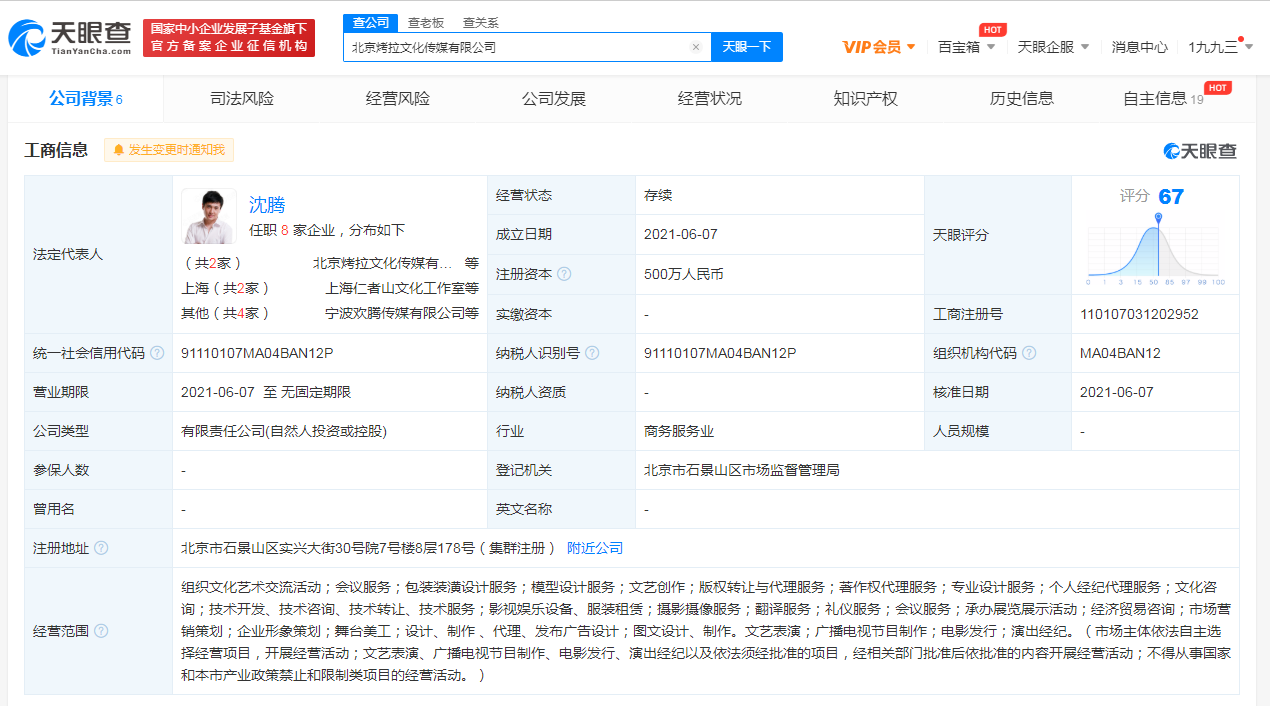Open help icon next to 纳税人识别号

592,353
